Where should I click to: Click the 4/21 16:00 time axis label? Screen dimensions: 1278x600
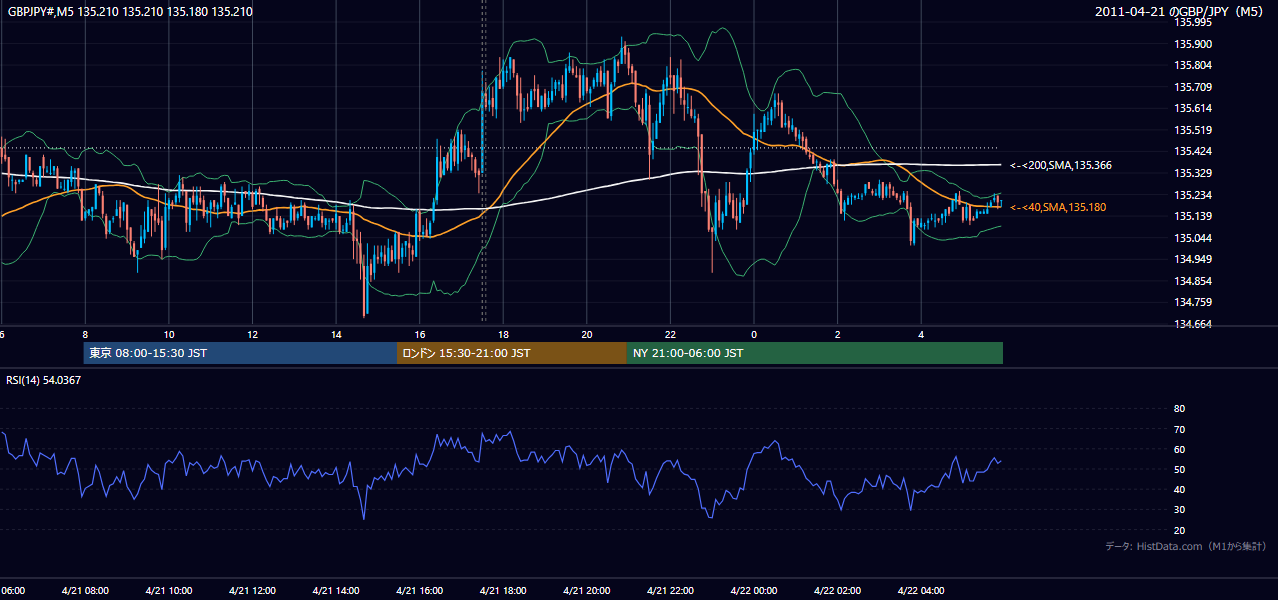420,591
